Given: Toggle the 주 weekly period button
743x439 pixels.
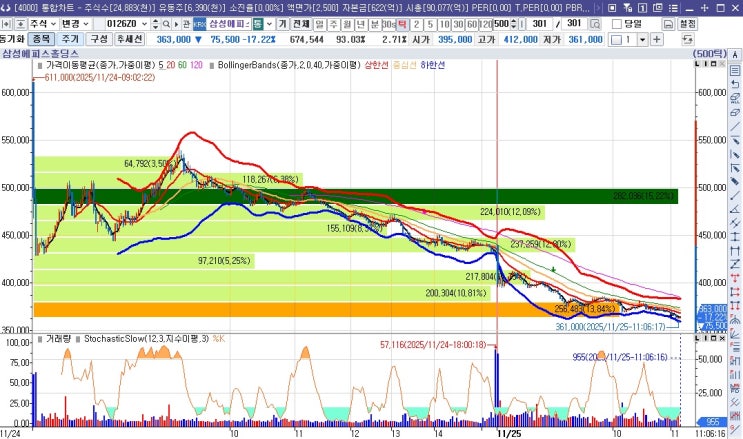Looking at the screenshot, I should pos(334,24).
